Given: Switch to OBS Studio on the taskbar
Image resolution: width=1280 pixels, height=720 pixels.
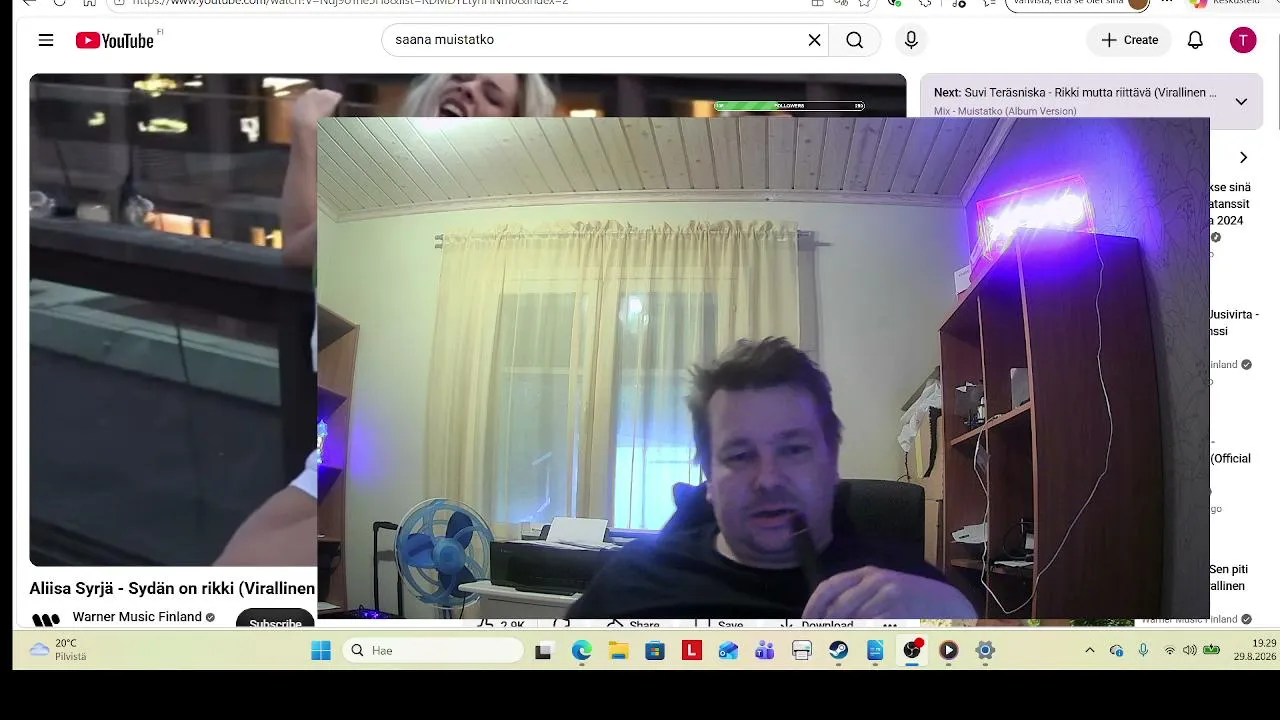Looking at the screenshot, I should (x=912, y=651).
